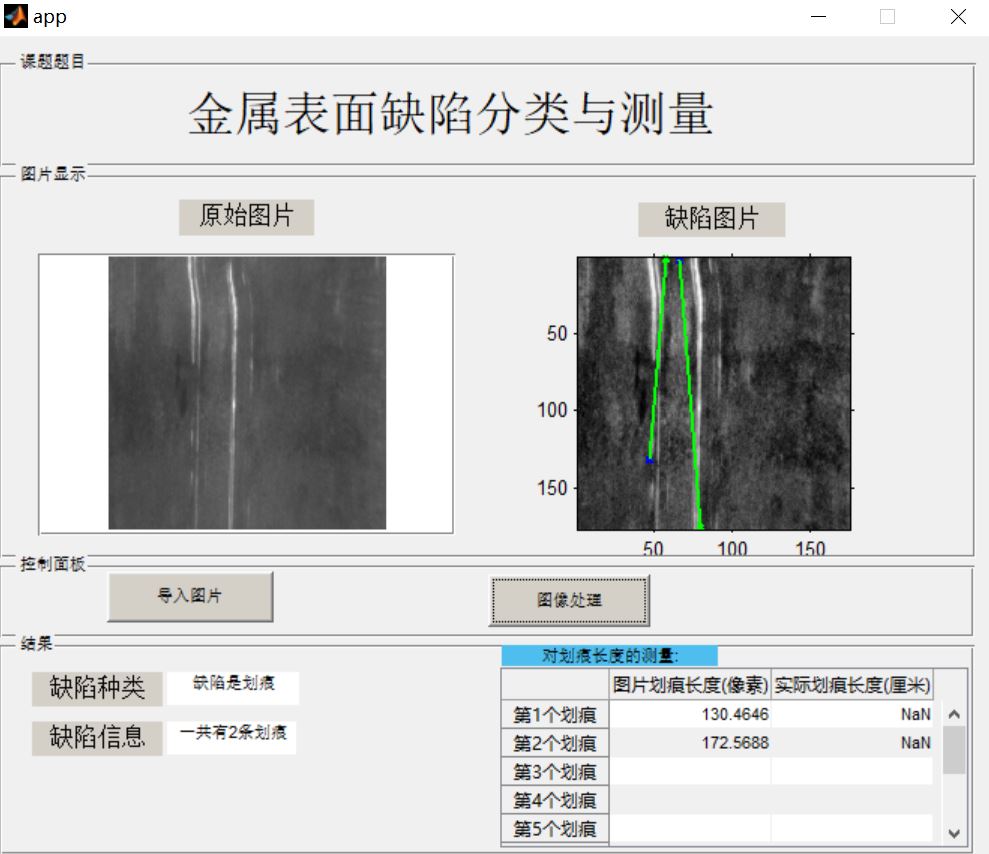Click the defect image with green lines
Screen dimensions: 989x854
click(714, 393)
